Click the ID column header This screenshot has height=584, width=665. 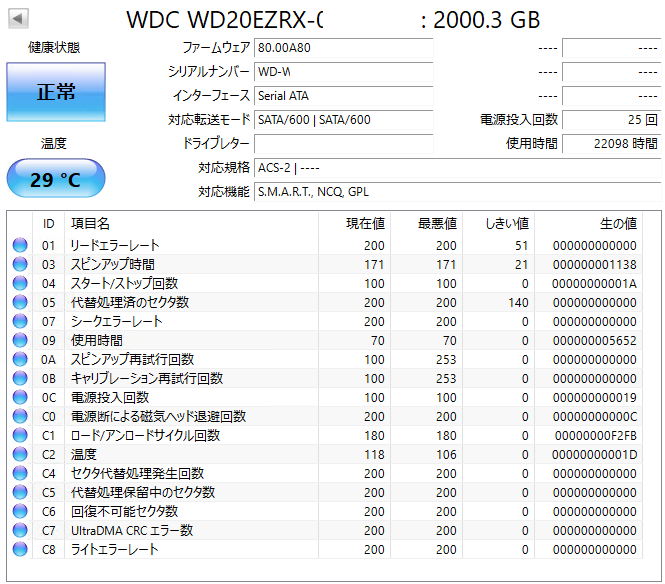tap(48, 224)
